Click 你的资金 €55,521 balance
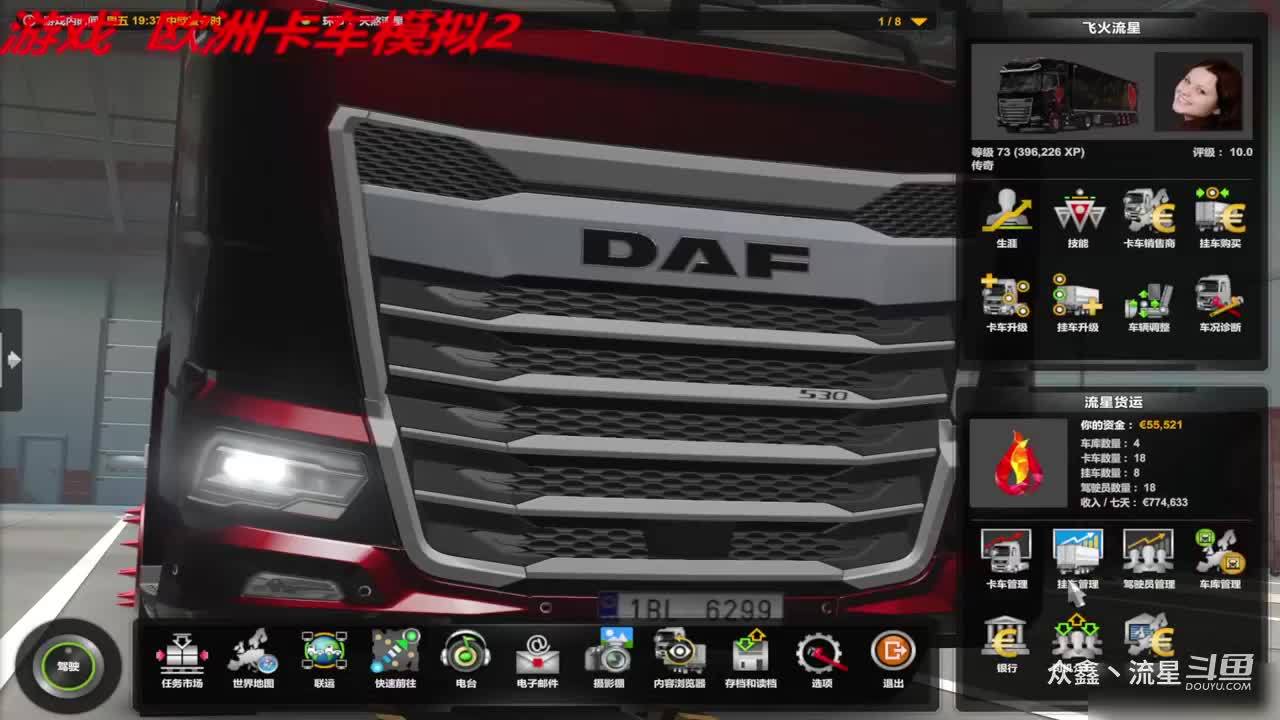1280x720 pixels. tap(1131, 425)
